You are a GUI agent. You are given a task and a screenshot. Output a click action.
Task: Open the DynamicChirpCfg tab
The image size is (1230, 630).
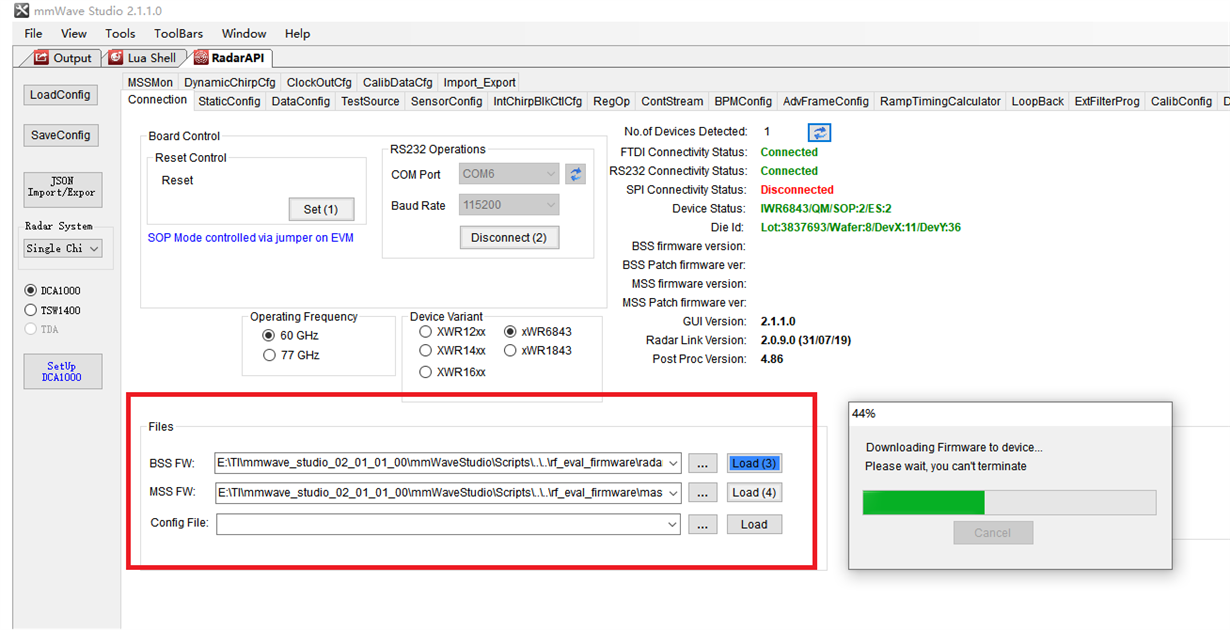pyautogui.click(x=229, y=82)
